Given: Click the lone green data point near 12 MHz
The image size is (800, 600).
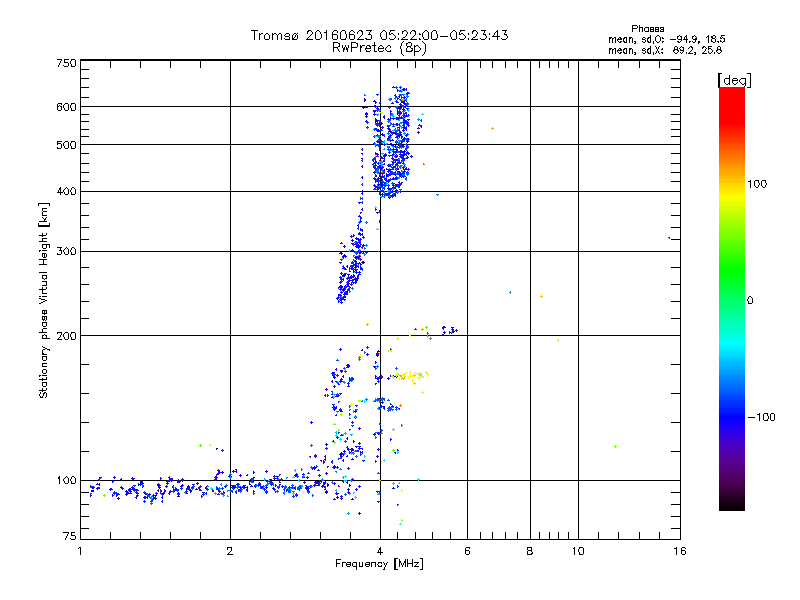Looking at the screenshot, I should coord(615,446).
